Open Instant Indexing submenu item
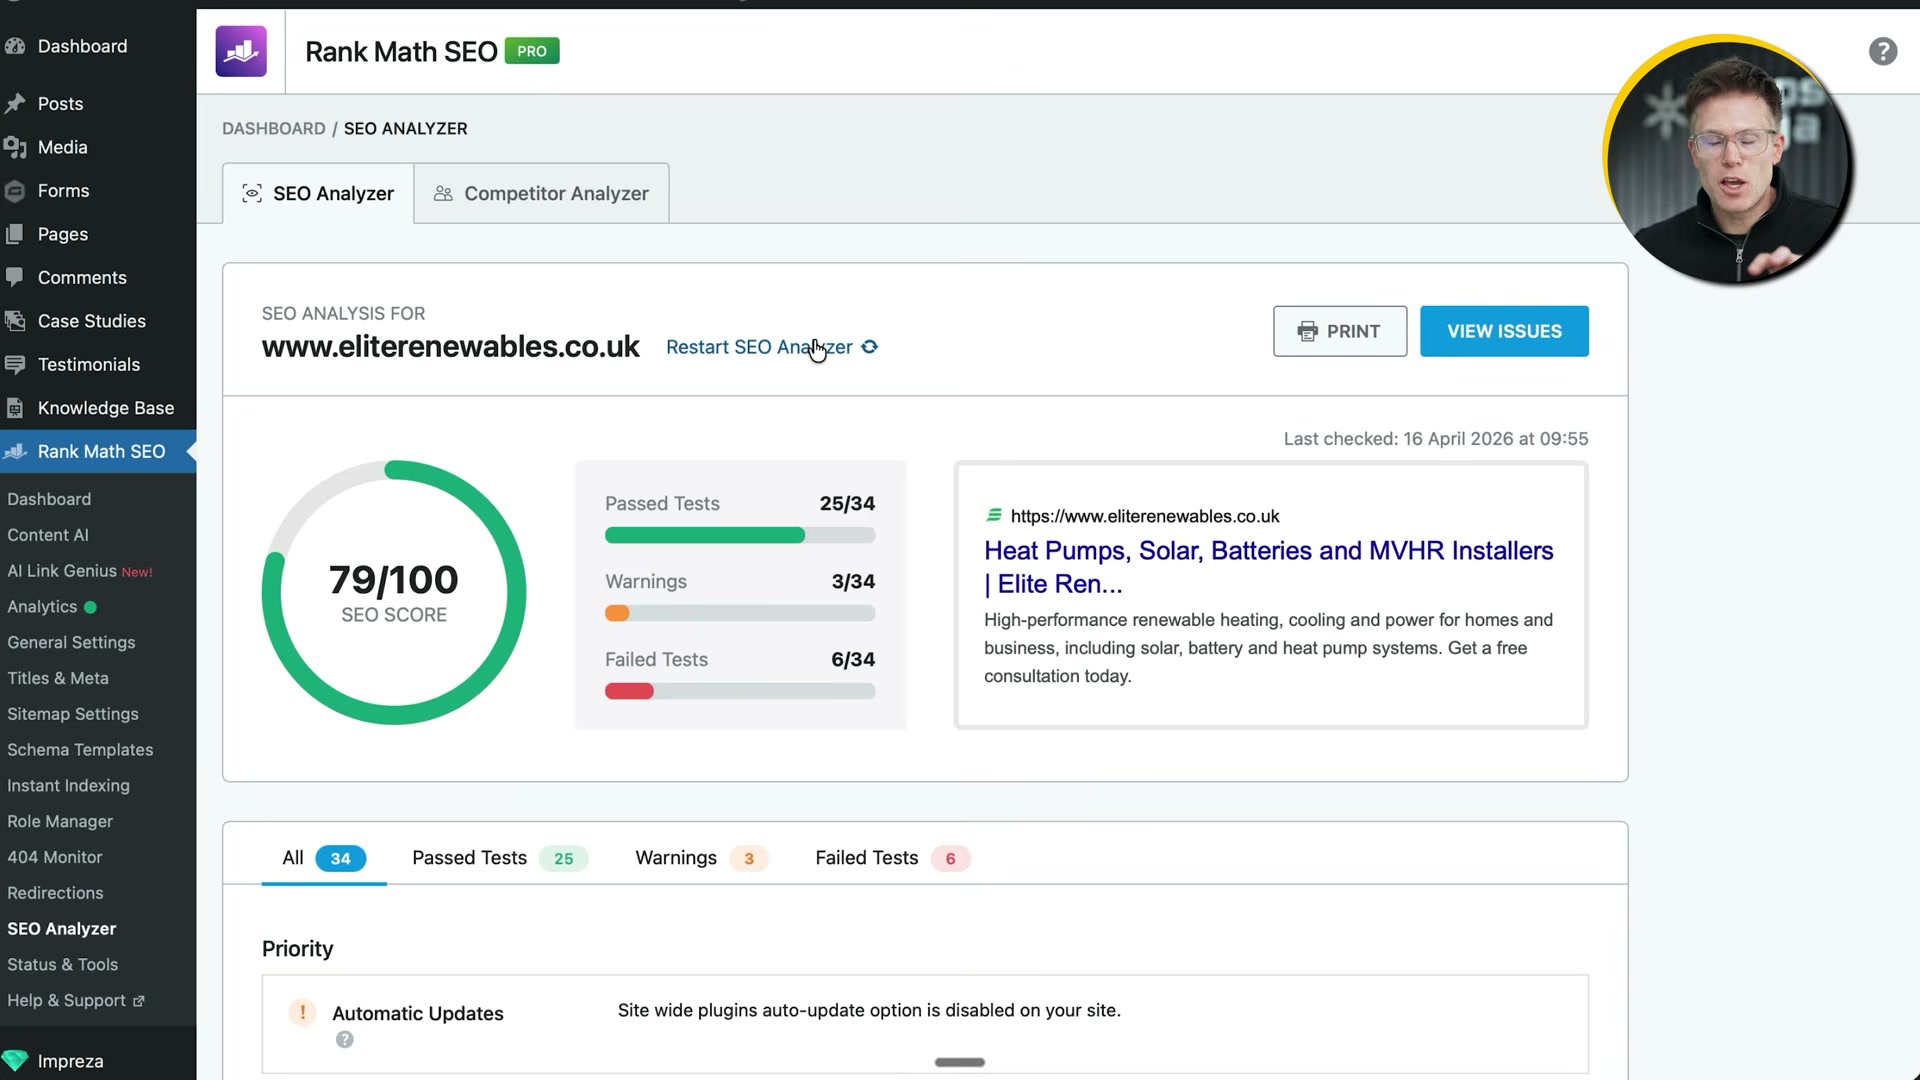1920x1080 pixels. tap(68, 786)
